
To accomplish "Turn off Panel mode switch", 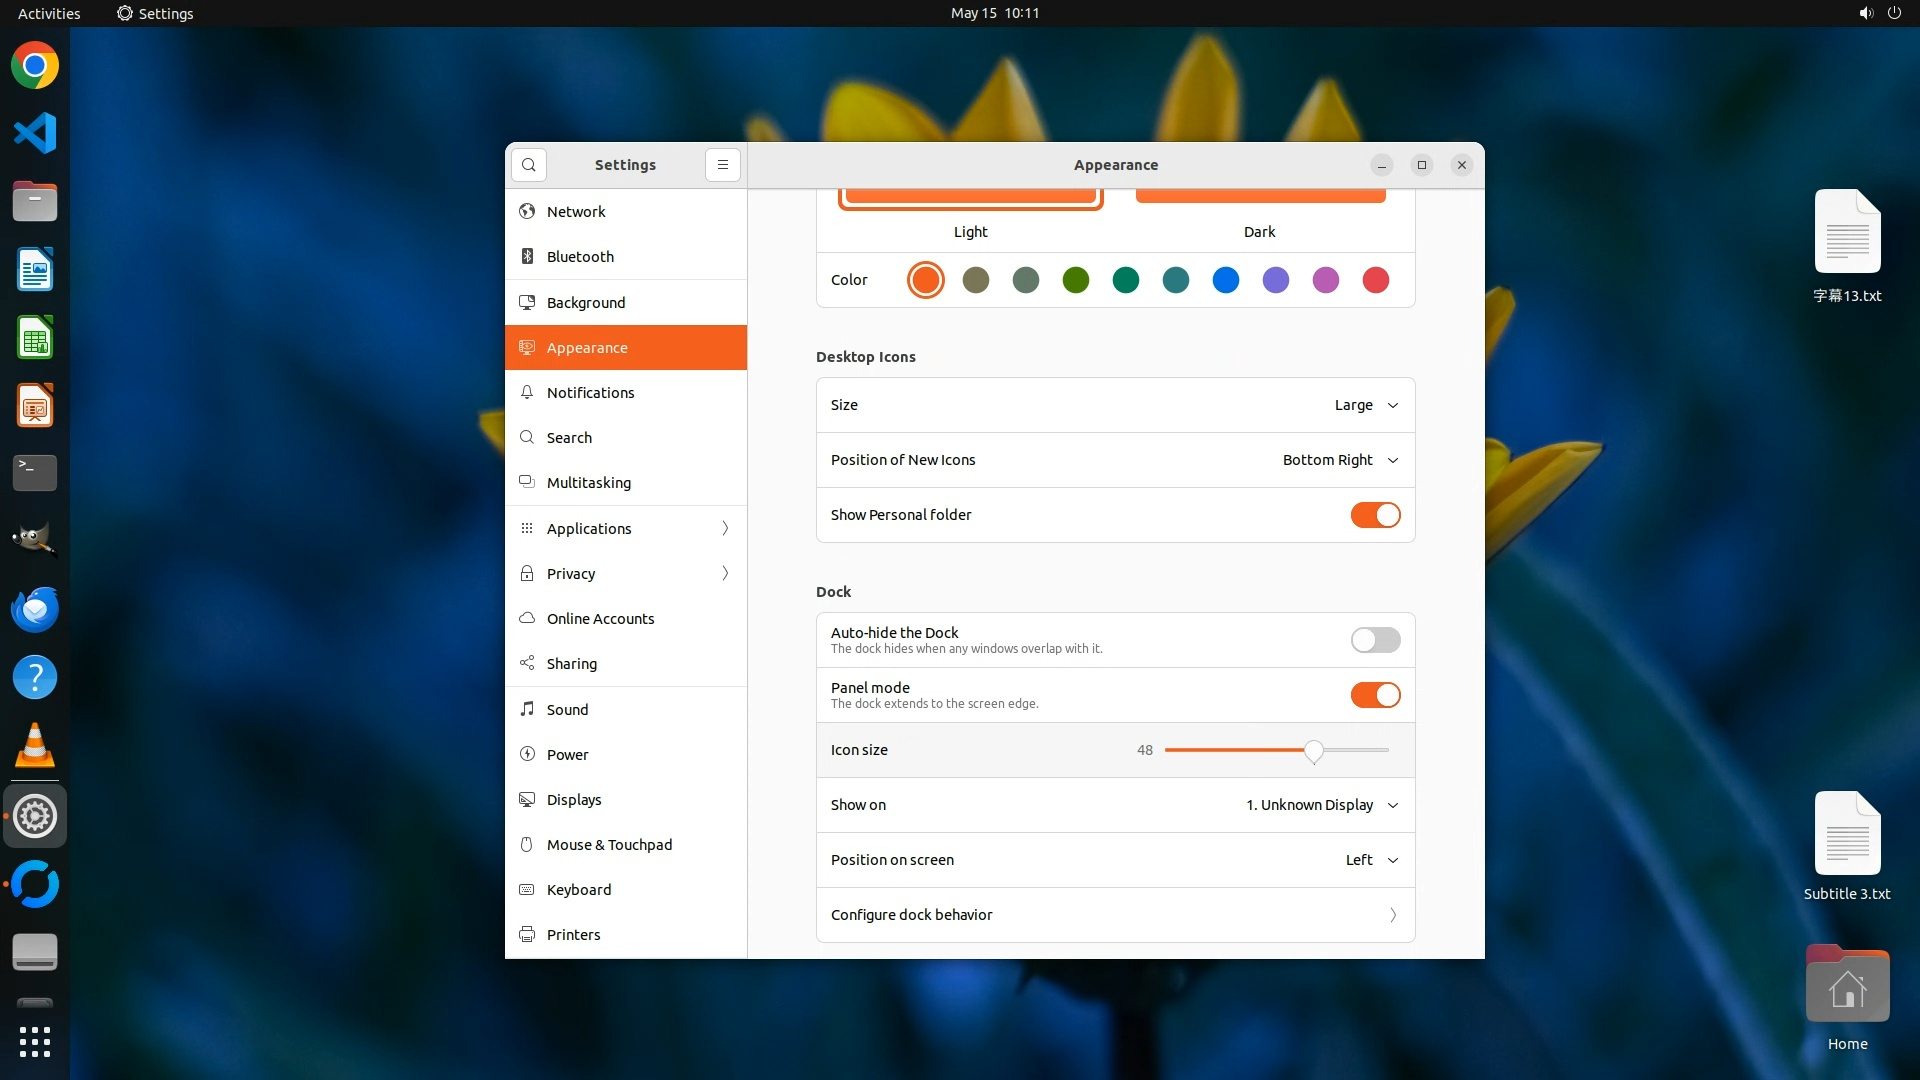I will (1375, 695).
